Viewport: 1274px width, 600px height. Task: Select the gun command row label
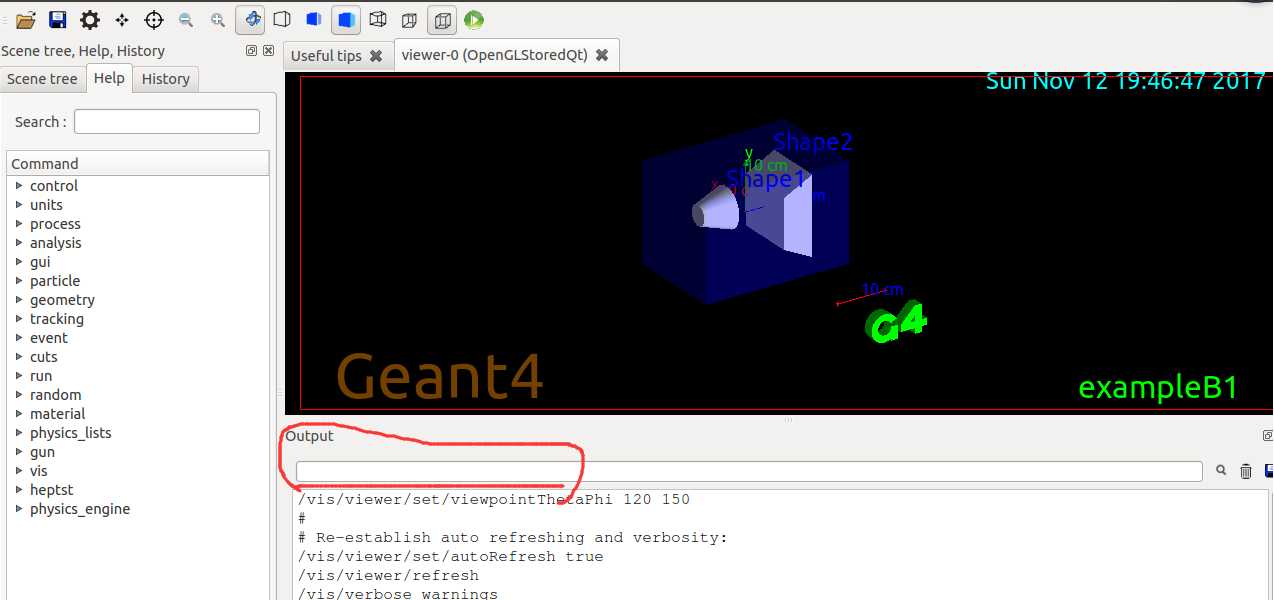pyautogui.click(x=42, y=452)
